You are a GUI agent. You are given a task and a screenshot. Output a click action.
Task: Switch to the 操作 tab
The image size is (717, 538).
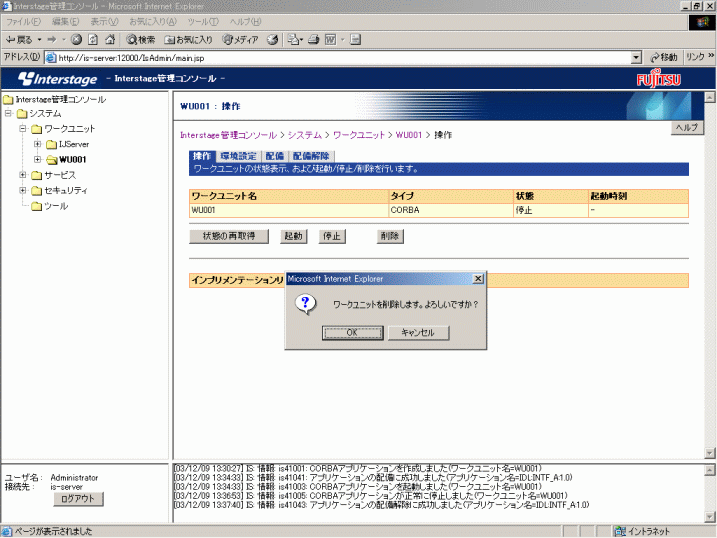[x=202, y=156]
